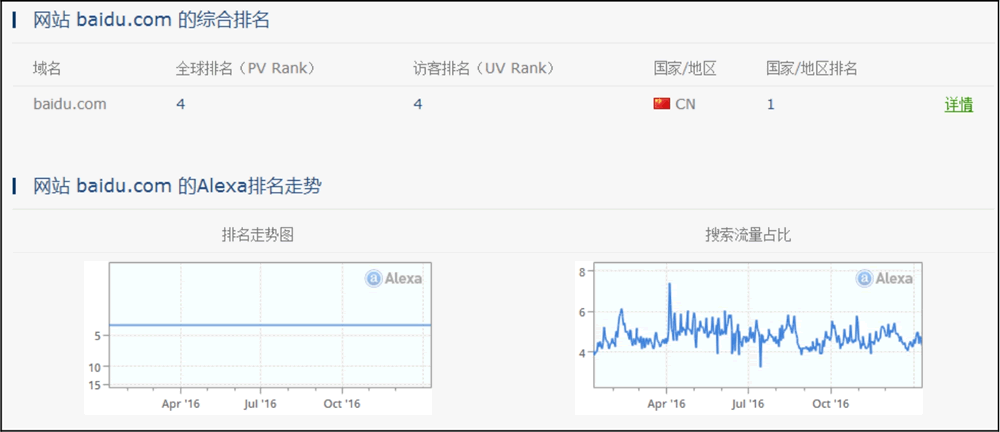Screen dimensions: 1000x432
Task: Click Apr '16 label on ranking trend chart
Action: [180, 404]
